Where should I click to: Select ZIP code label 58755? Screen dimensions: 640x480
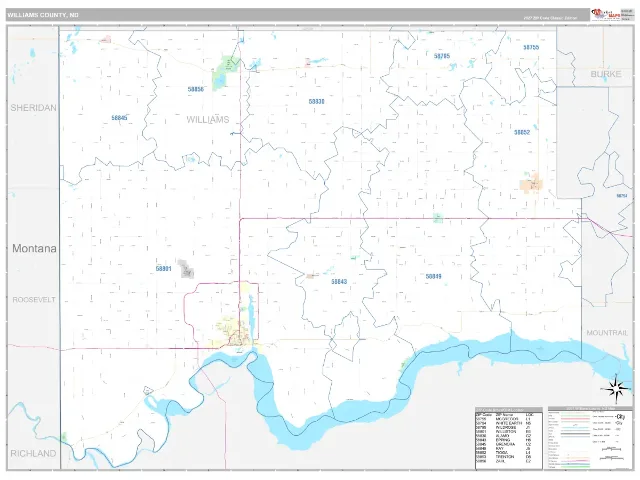pos(531,48)
